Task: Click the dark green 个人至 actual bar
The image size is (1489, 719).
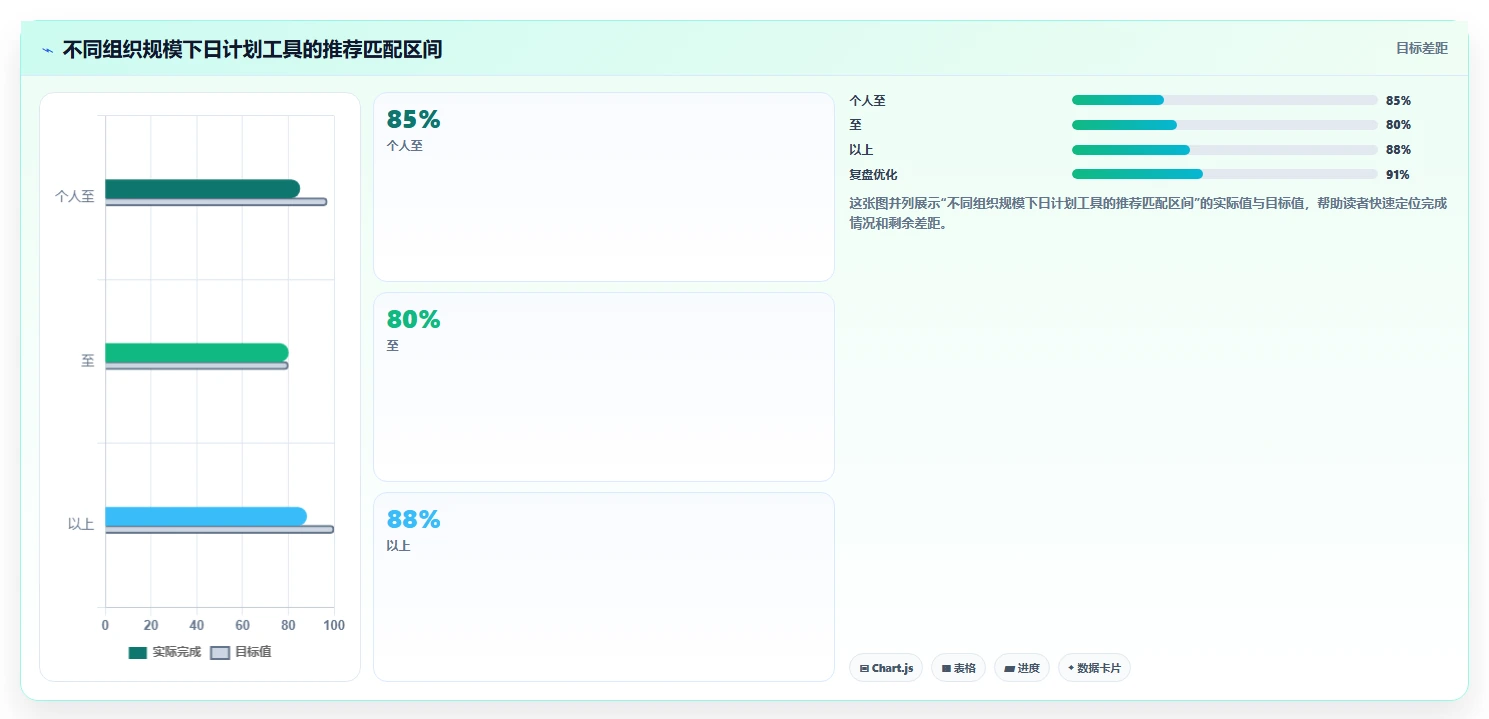Action: (x=202, y=189)
